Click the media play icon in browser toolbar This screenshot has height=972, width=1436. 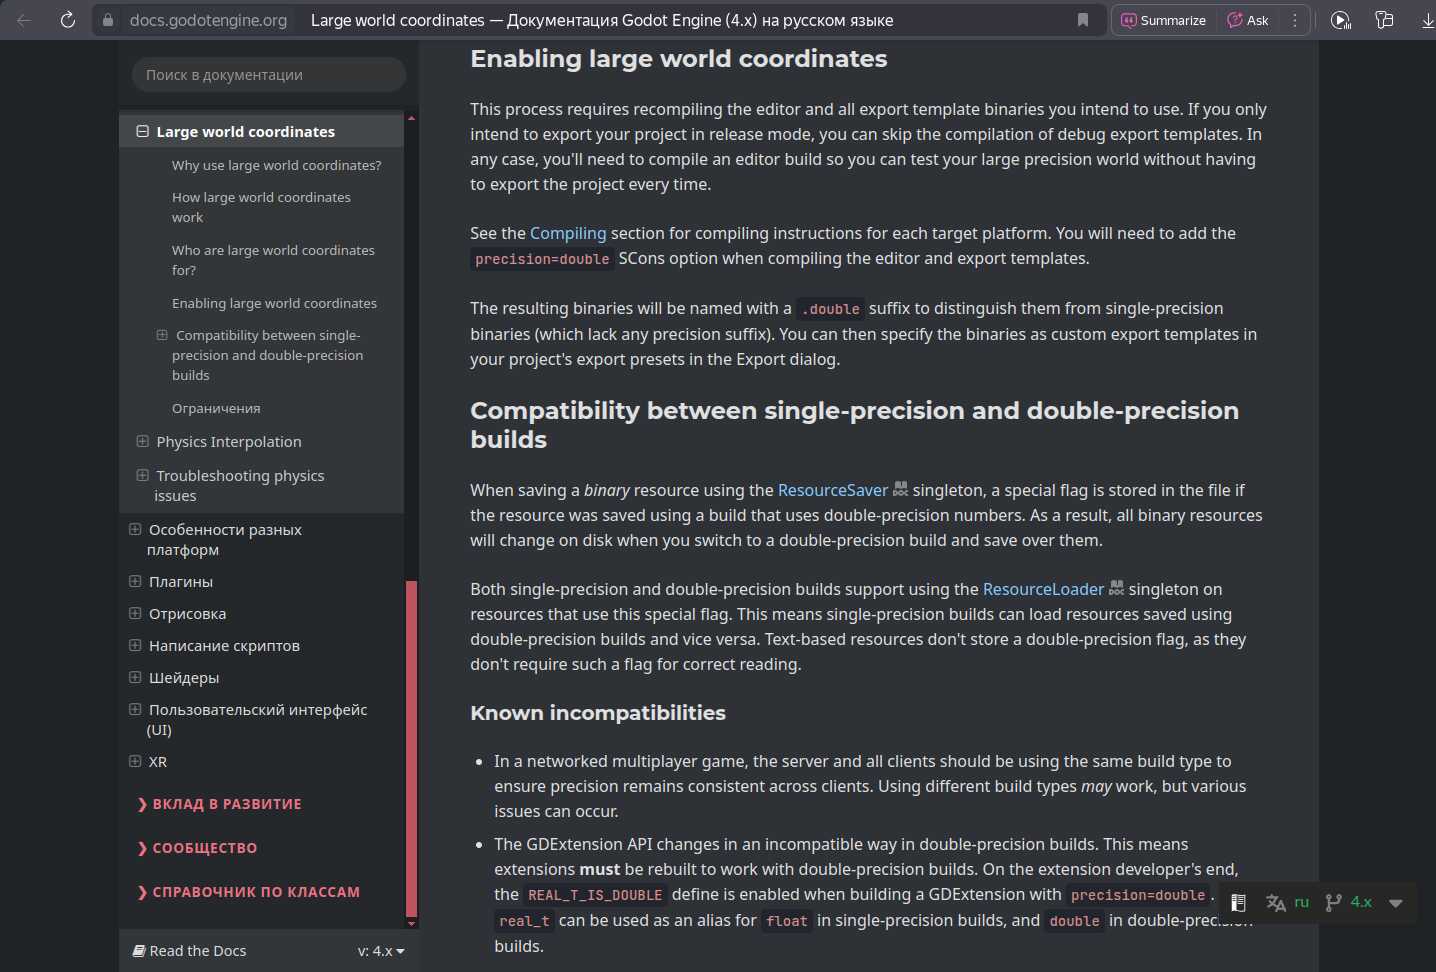1341,20
